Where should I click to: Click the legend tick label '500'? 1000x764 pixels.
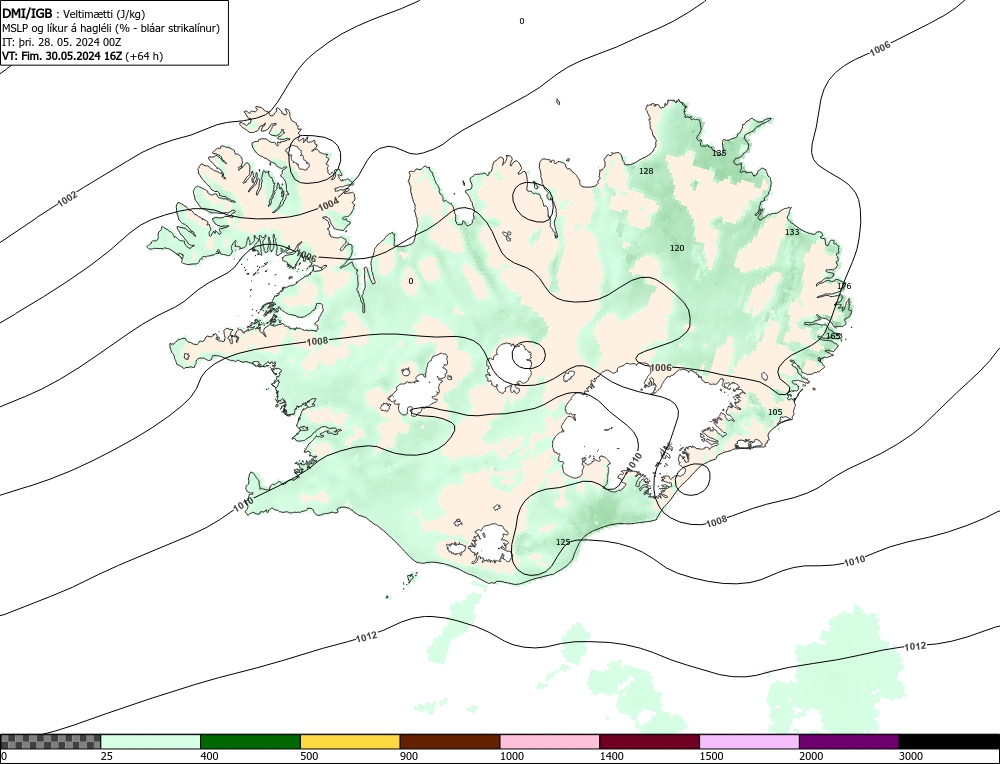coord(309,756)
